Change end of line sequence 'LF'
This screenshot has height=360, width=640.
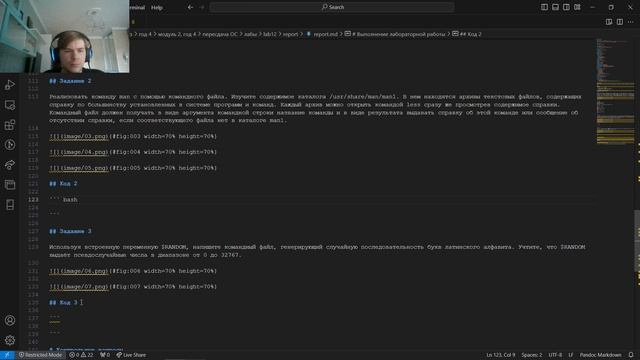pyautogui.click(x=571, y=355)
